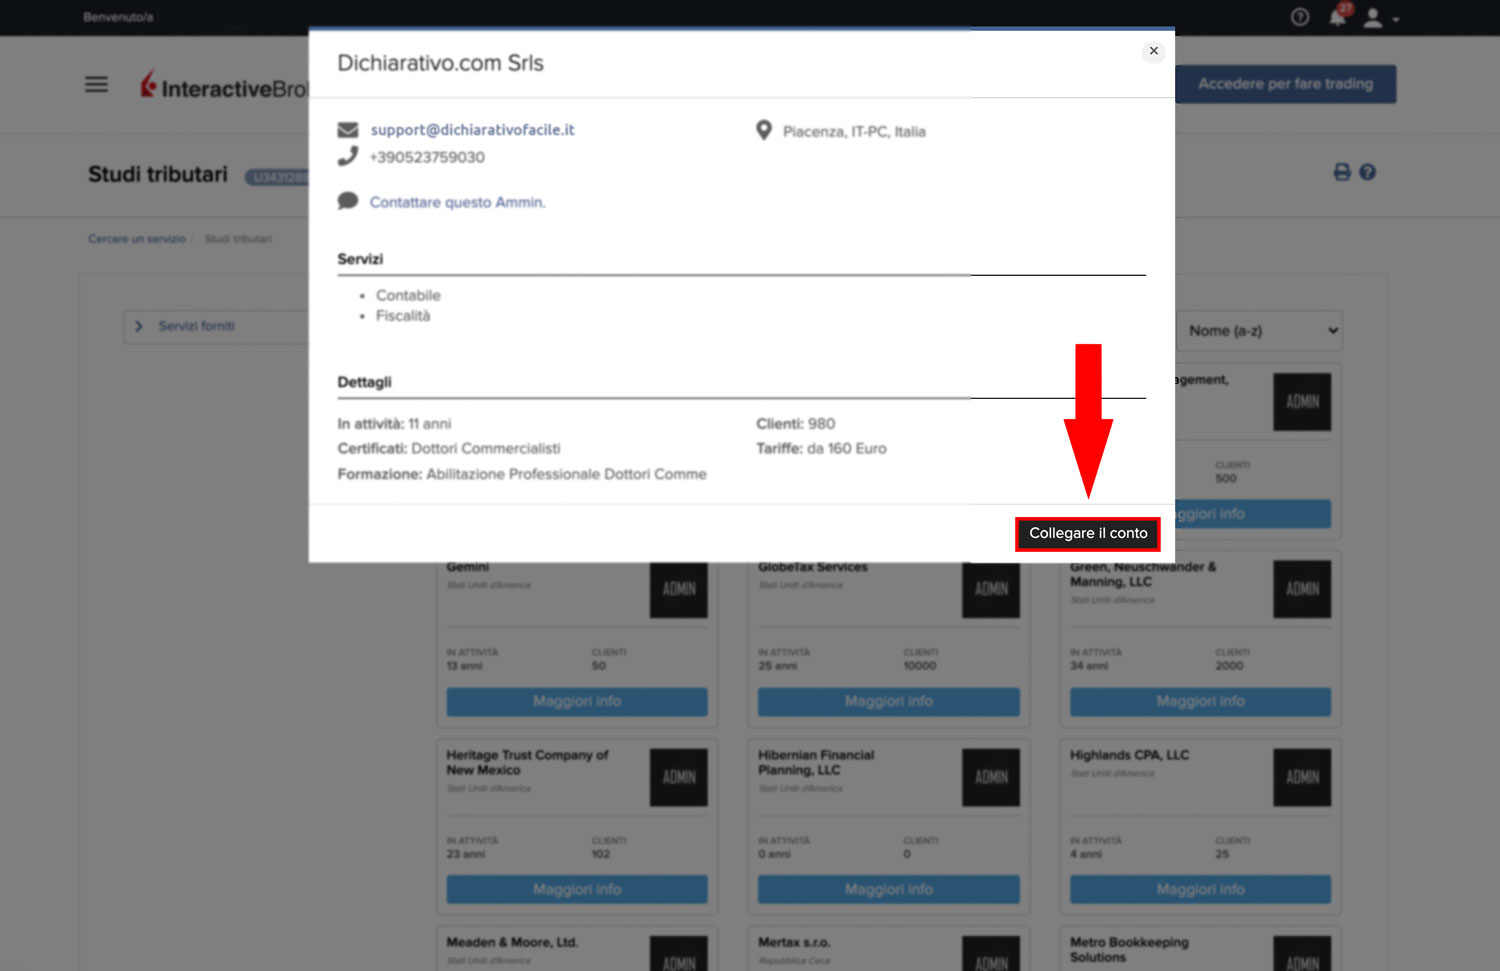The width and height of the screenshot is (1500, 971).
Task: Select the Piacenza, IT-PC, Italia text
Action: [854, 131]
